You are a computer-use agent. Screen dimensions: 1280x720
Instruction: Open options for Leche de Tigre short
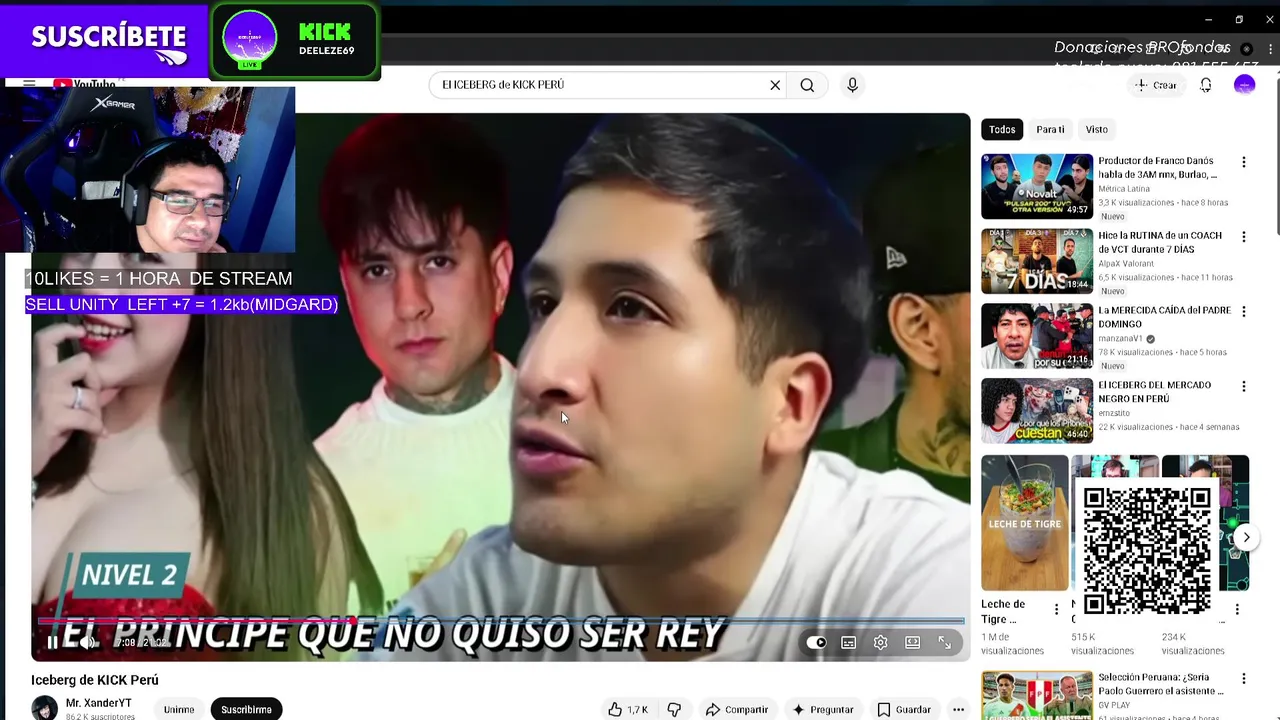coord(1056,609)
